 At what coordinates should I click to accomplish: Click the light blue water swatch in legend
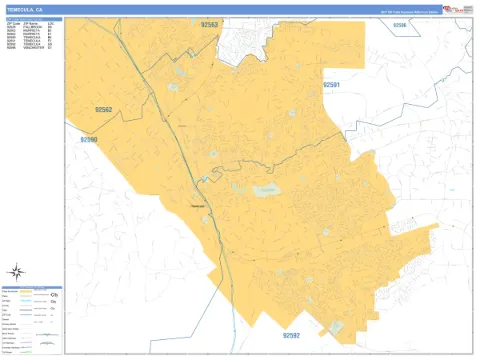coord(26,301)
